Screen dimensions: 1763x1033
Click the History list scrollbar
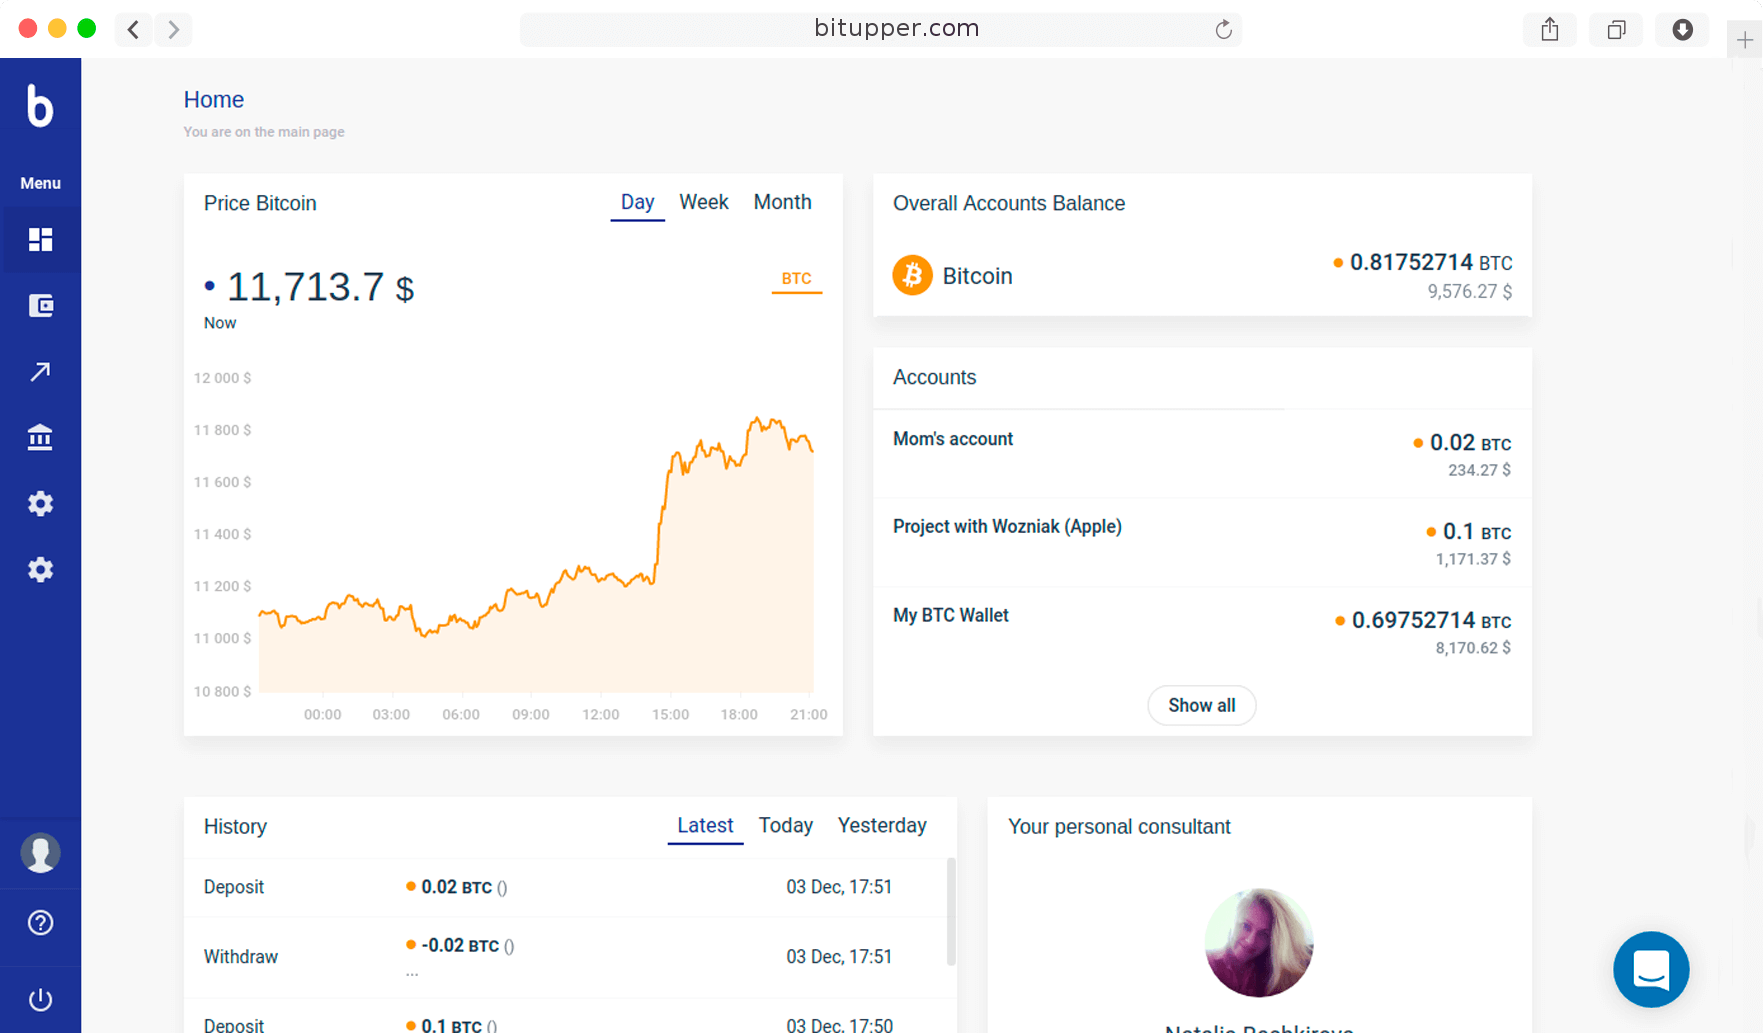951,910
